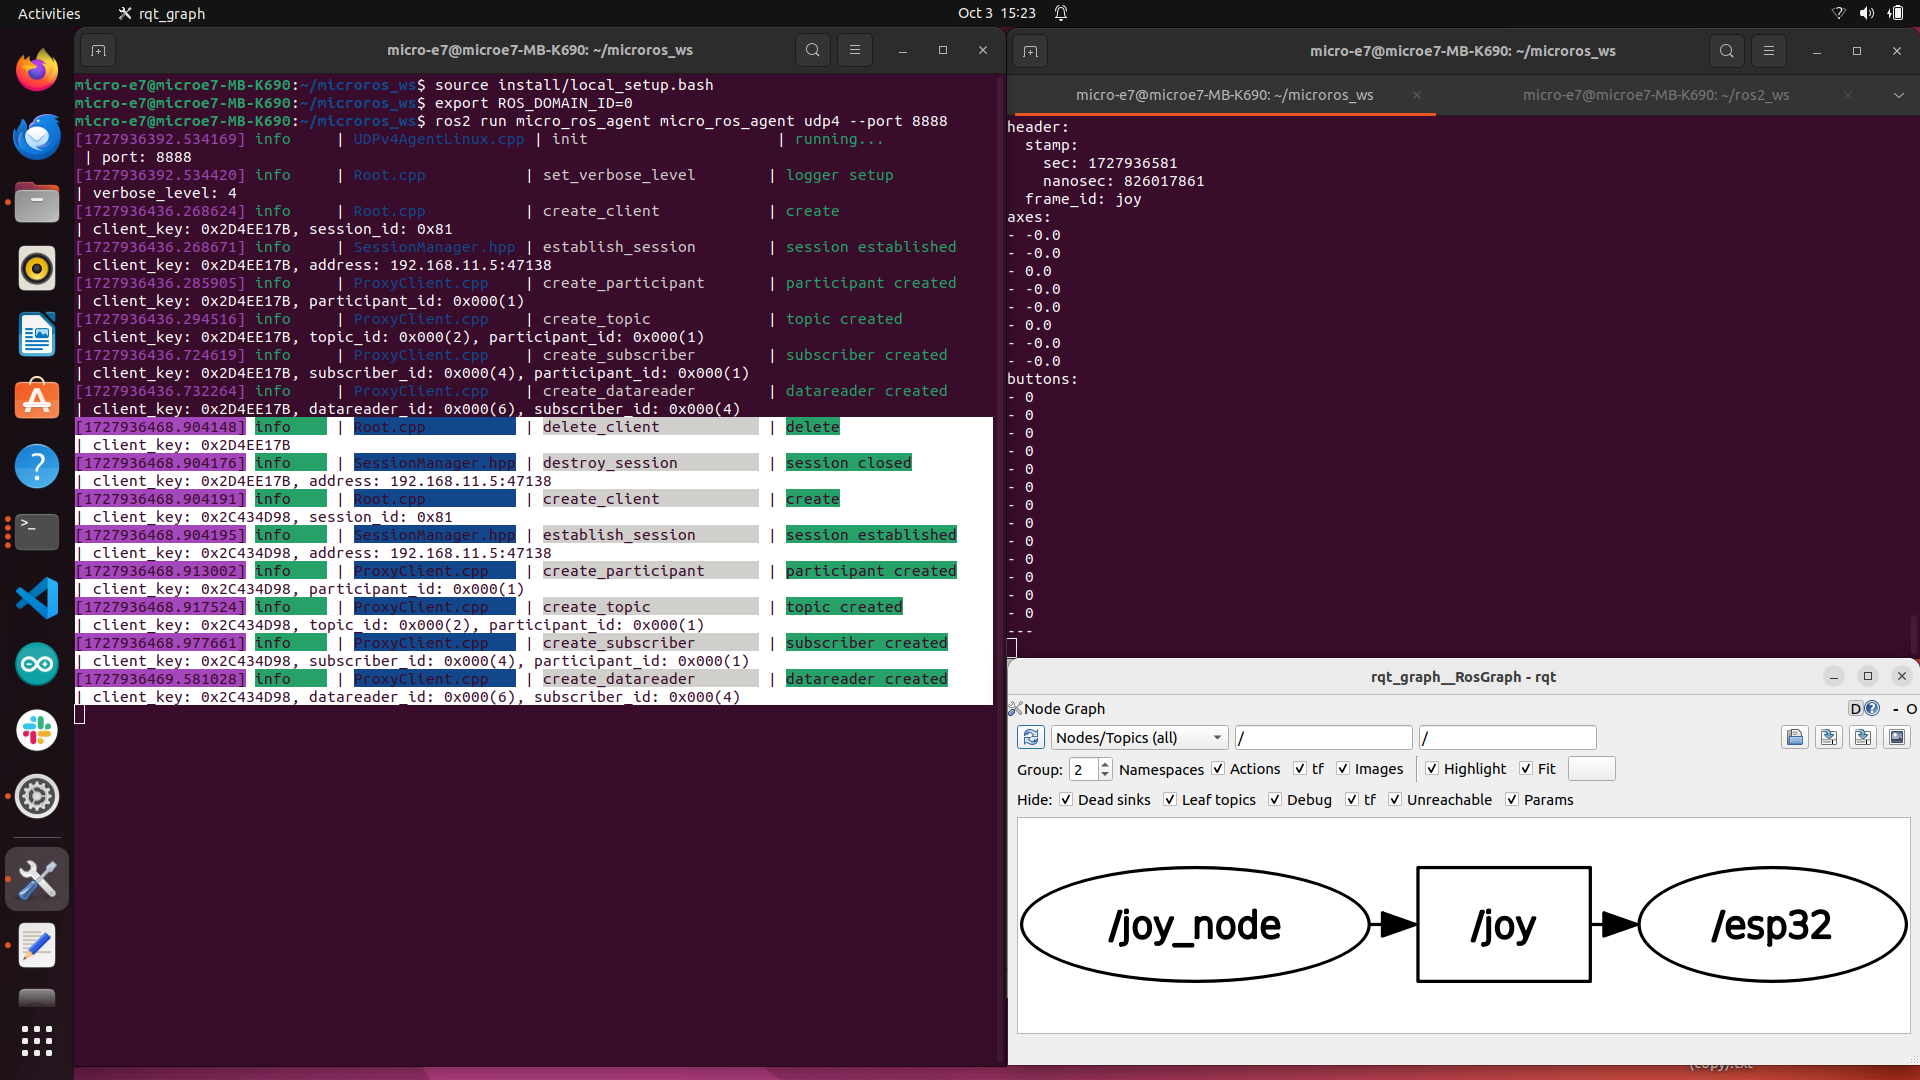Select the /joy topic box in graph

coord(1503,924)
